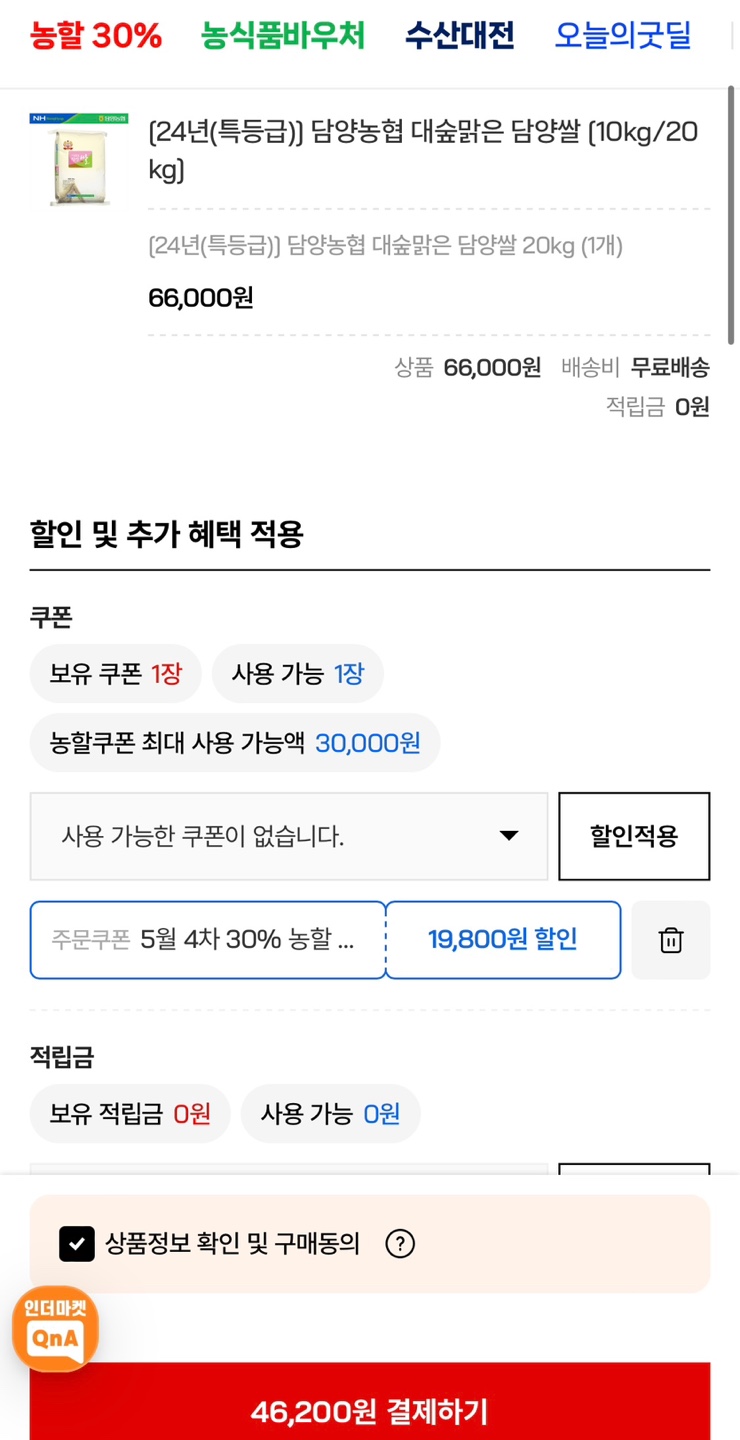This screenshot has height=1440, width=740.
Task: Click the question mark help icon
Action: (400, 1244)
